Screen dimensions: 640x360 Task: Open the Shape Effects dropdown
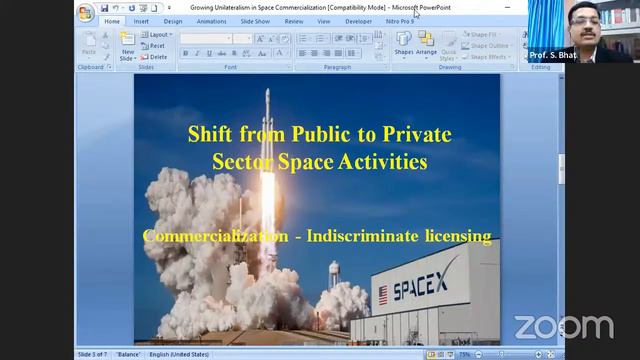click(x=487, y=57)
